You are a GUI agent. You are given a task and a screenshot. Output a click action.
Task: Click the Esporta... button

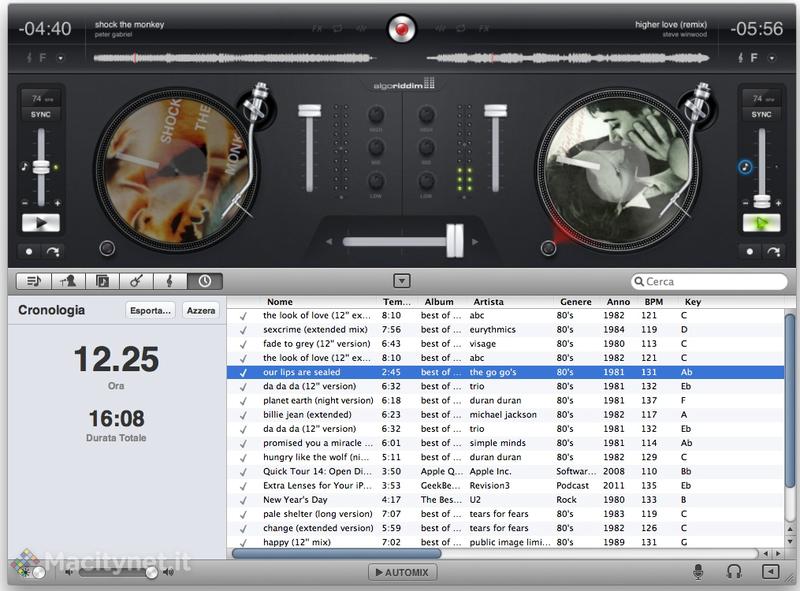coord(151,311)
